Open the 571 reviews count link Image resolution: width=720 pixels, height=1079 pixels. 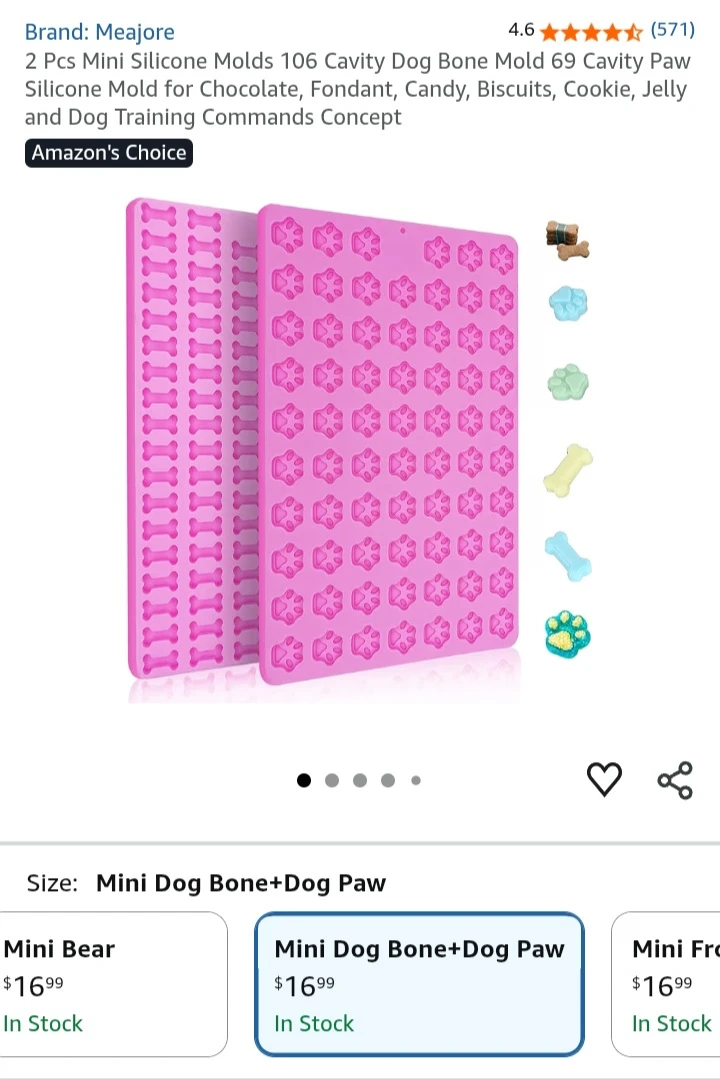(673, 30)
